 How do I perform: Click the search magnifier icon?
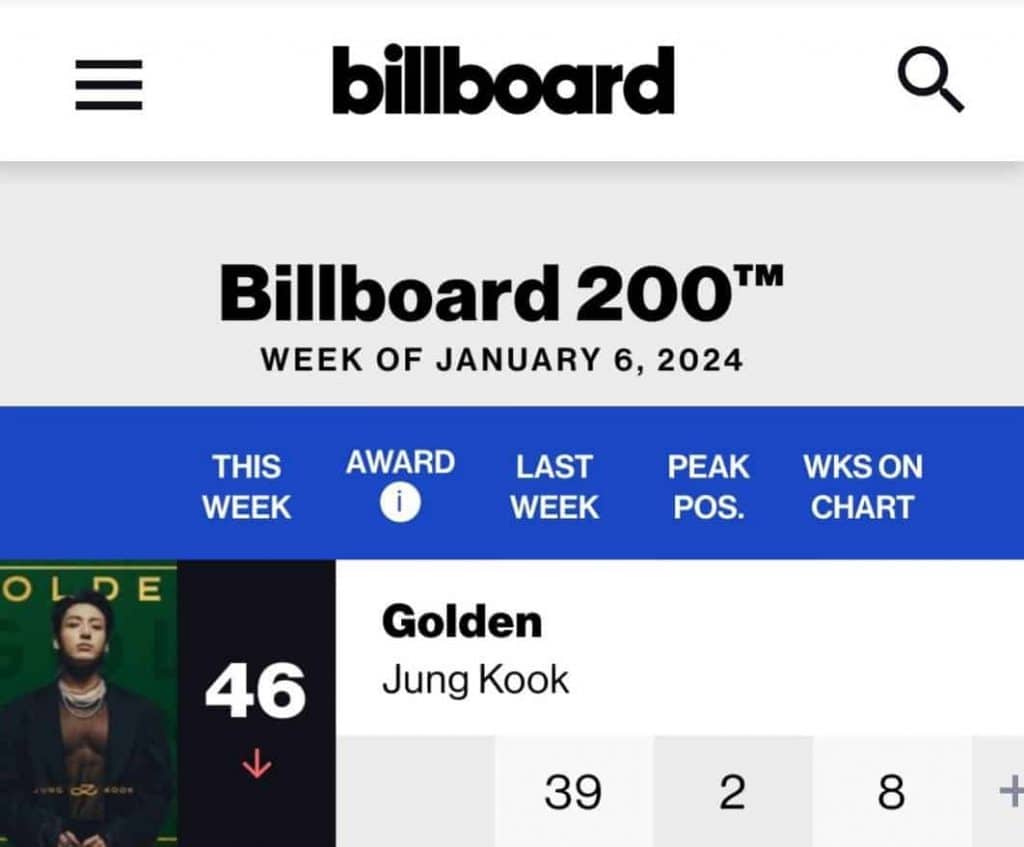point(930,82)
